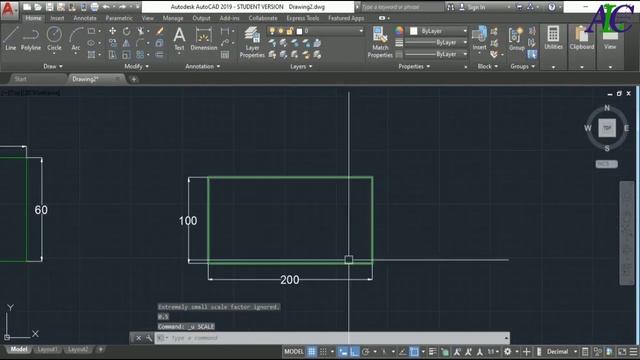Toggle snap mode in status bar
Viewport: 640px width, 360px height.
click(323, 351)
